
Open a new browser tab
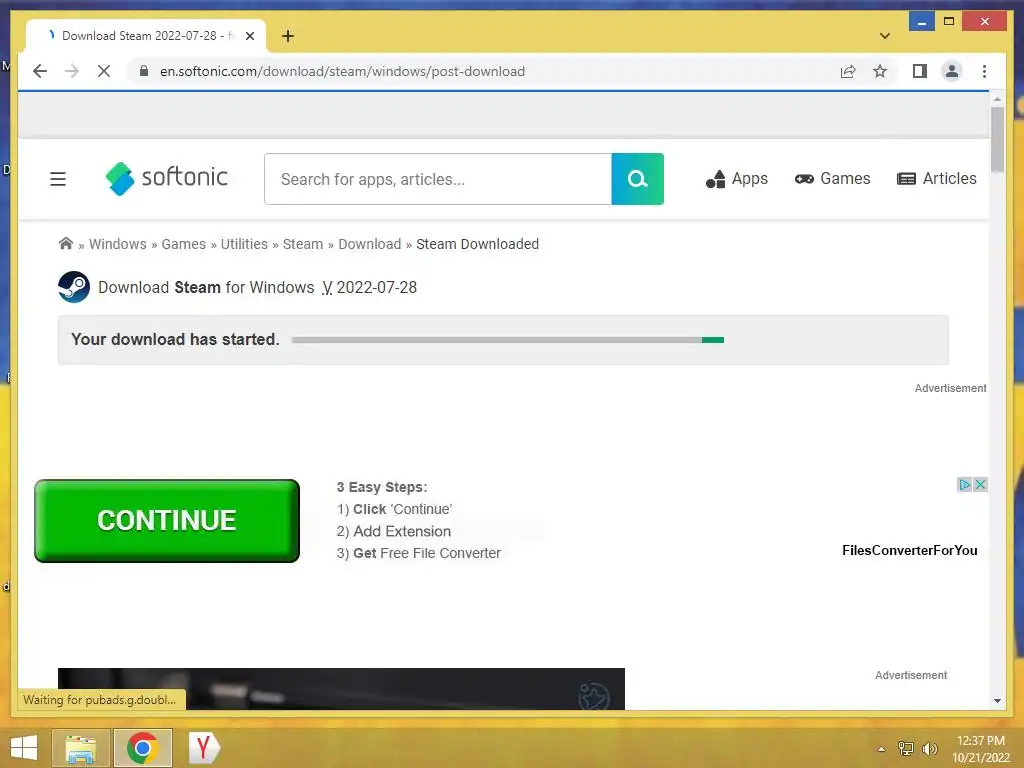[x=288, y=36]
